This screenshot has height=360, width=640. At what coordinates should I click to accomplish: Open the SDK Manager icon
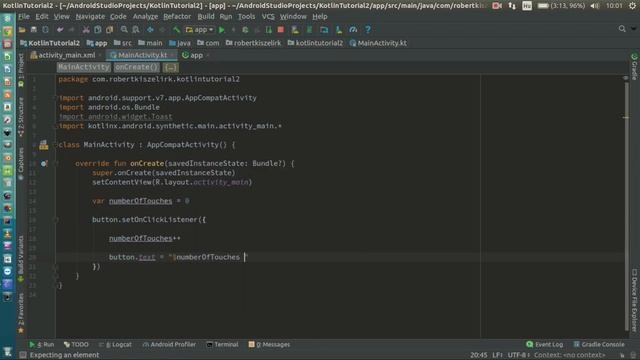click(339, 30)
